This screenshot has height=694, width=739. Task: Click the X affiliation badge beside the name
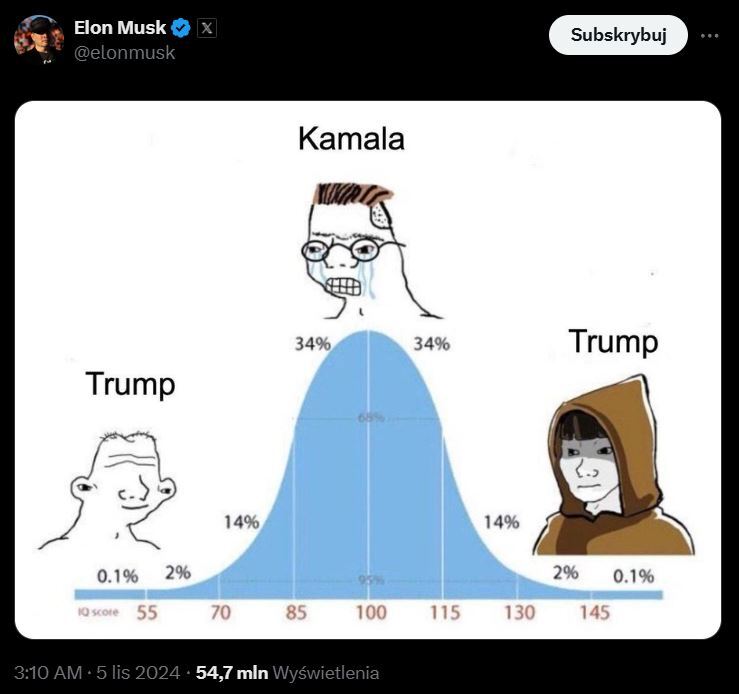click(205, 28)
